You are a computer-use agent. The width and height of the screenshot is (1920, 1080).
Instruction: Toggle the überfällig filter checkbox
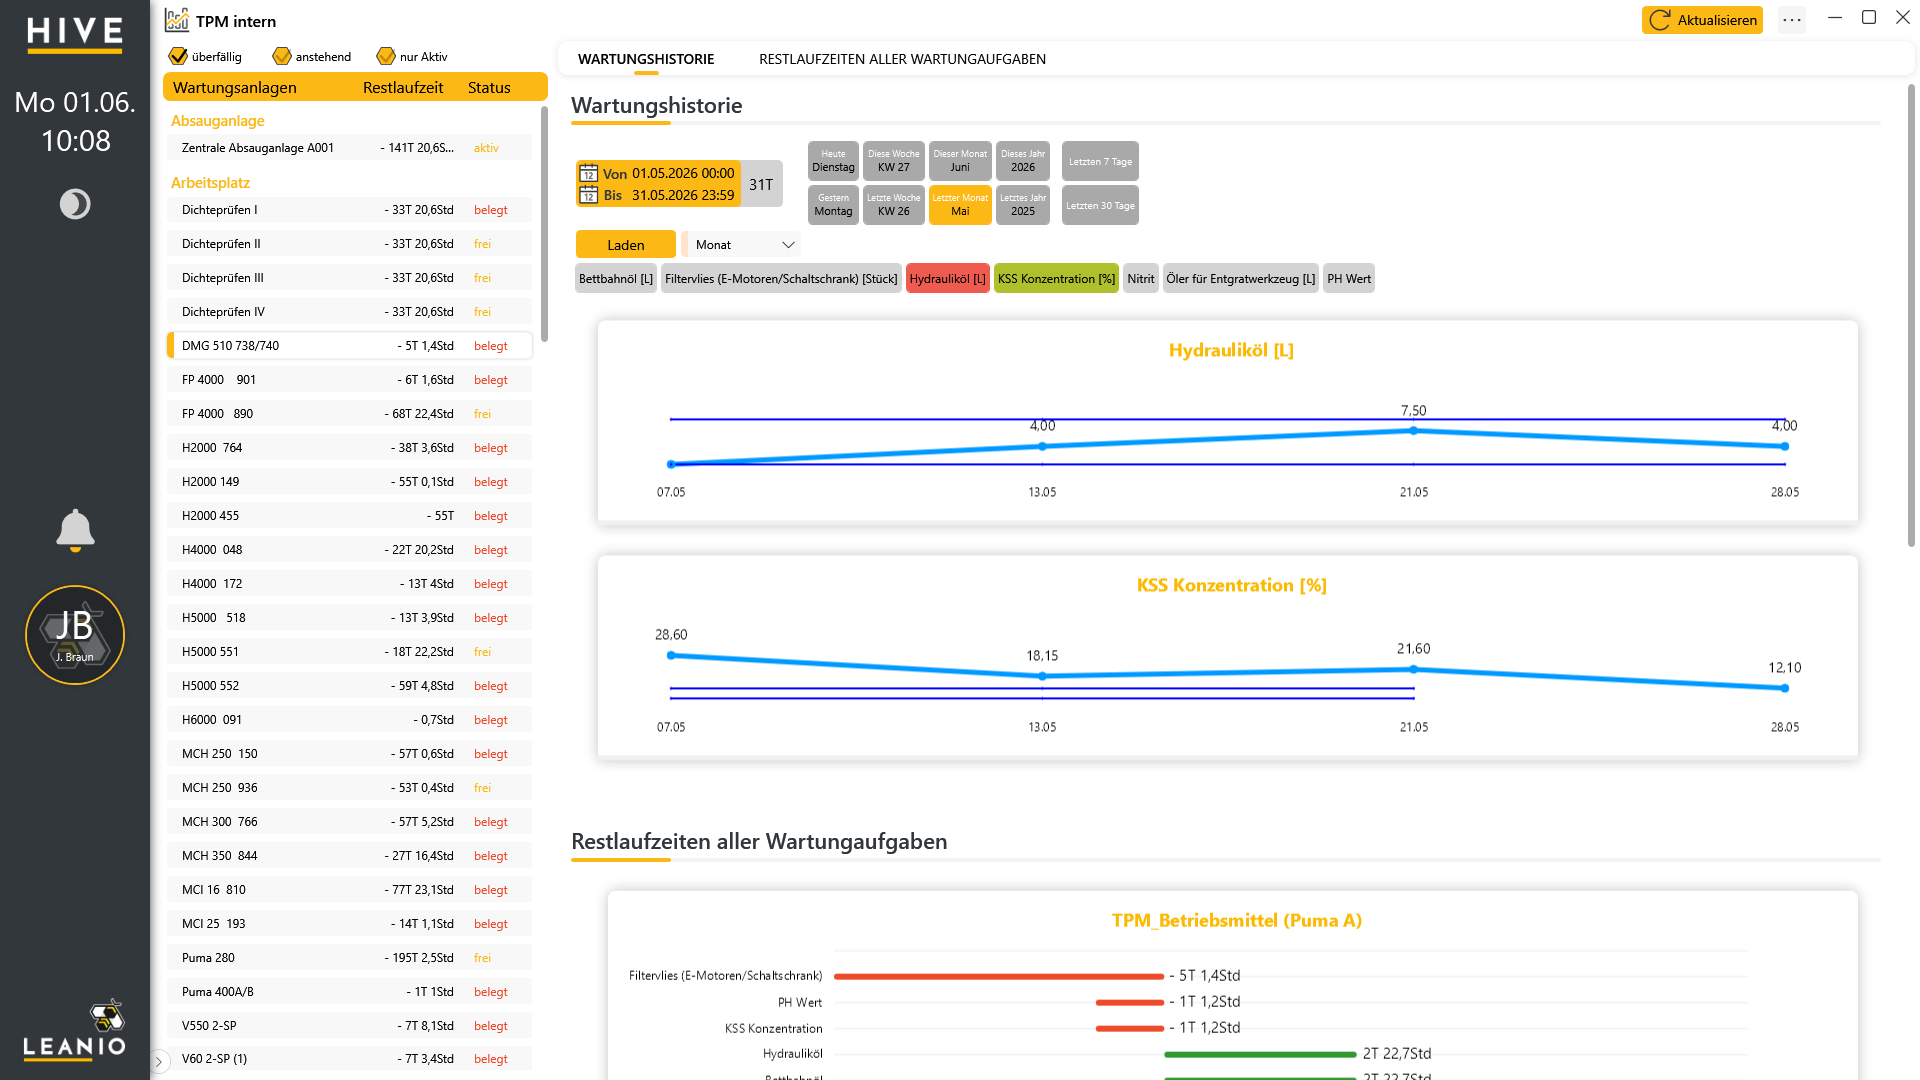click(x=178, y=56)
